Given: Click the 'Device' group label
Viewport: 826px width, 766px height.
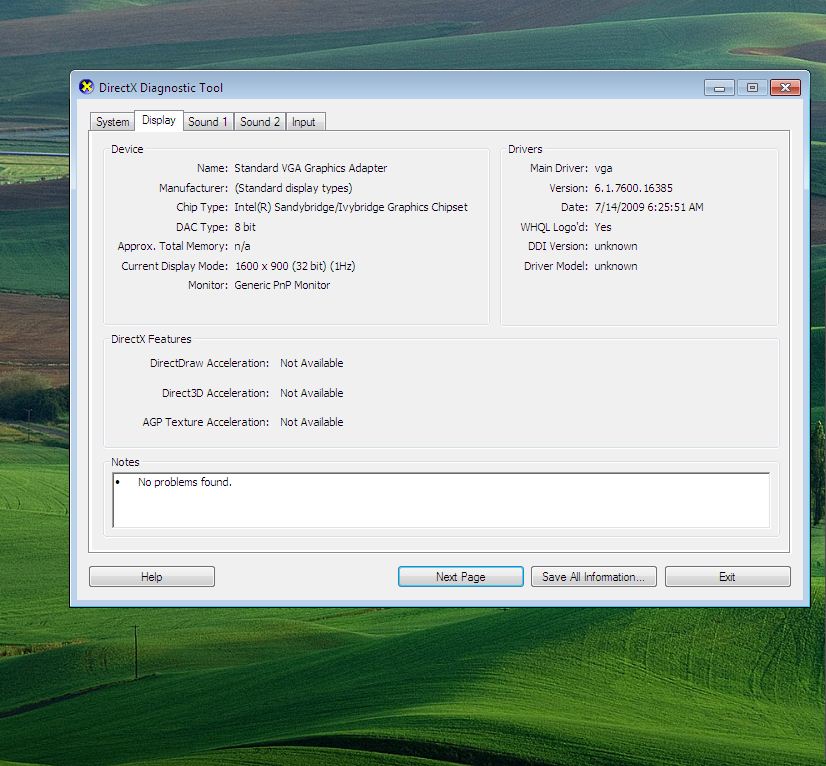Looking at the screenshot, I should pos(127,149).
